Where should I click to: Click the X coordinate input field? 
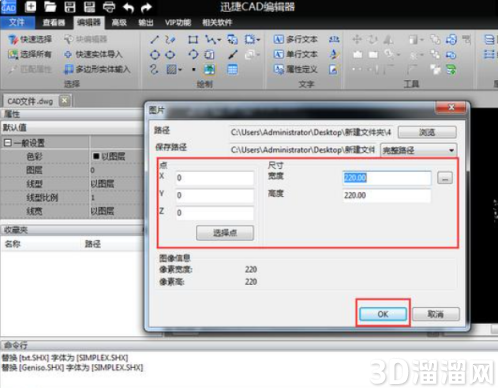[x=215, y=178]
